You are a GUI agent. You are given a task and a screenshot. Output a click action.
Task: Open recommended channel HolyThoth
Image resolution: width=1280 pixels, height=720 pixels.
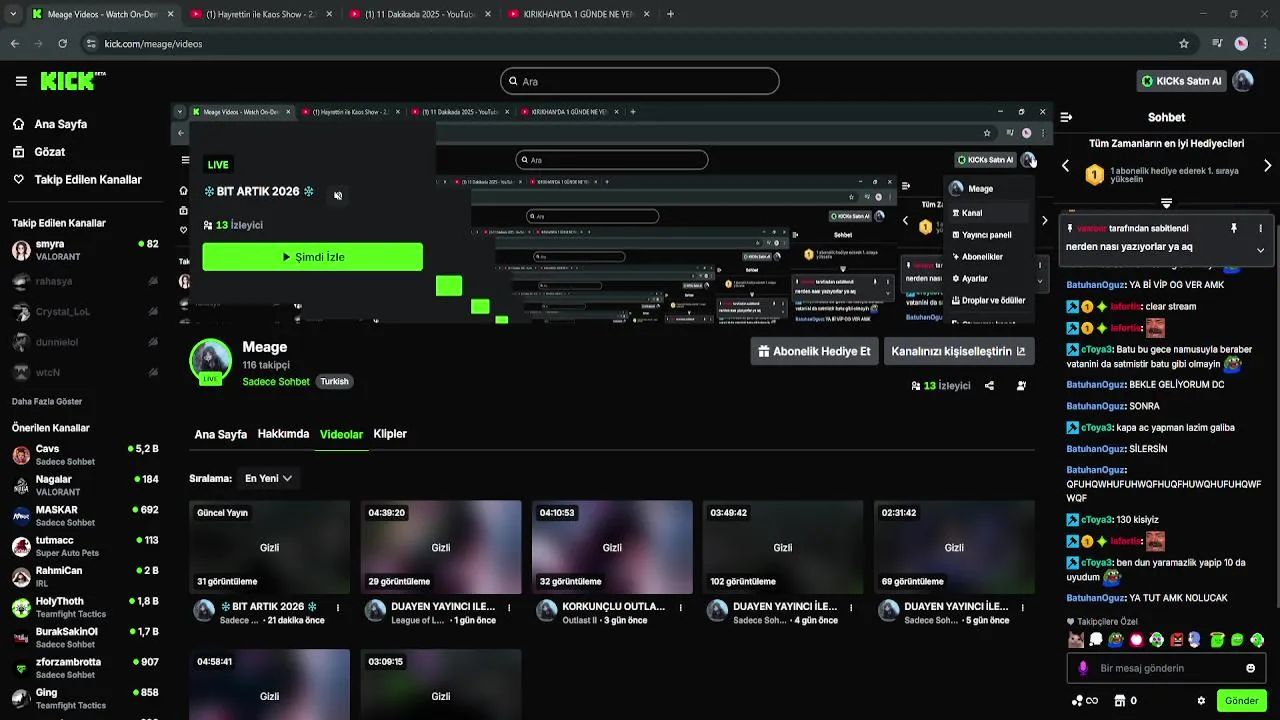pyautogui.click(x=84, y=607)
